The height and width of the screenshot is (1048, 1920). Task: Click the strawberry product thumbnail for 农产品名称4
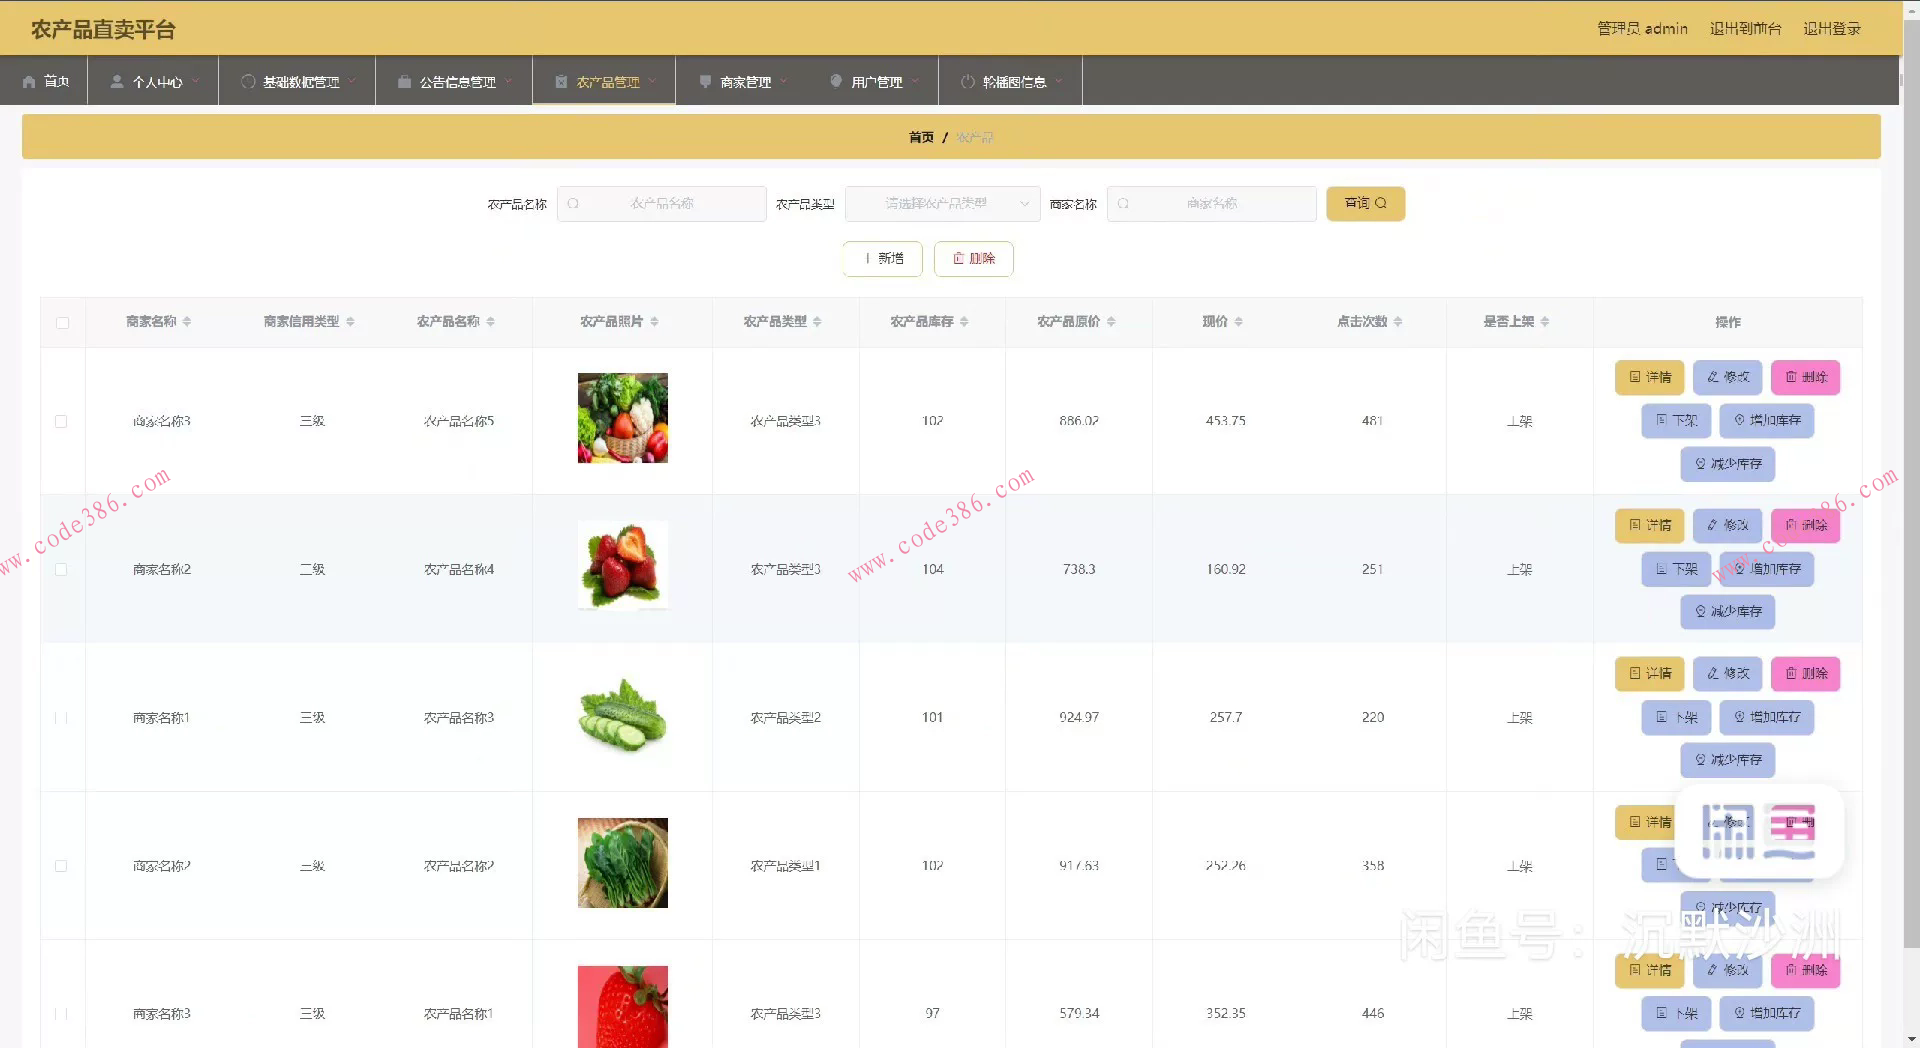coord(622,564)
